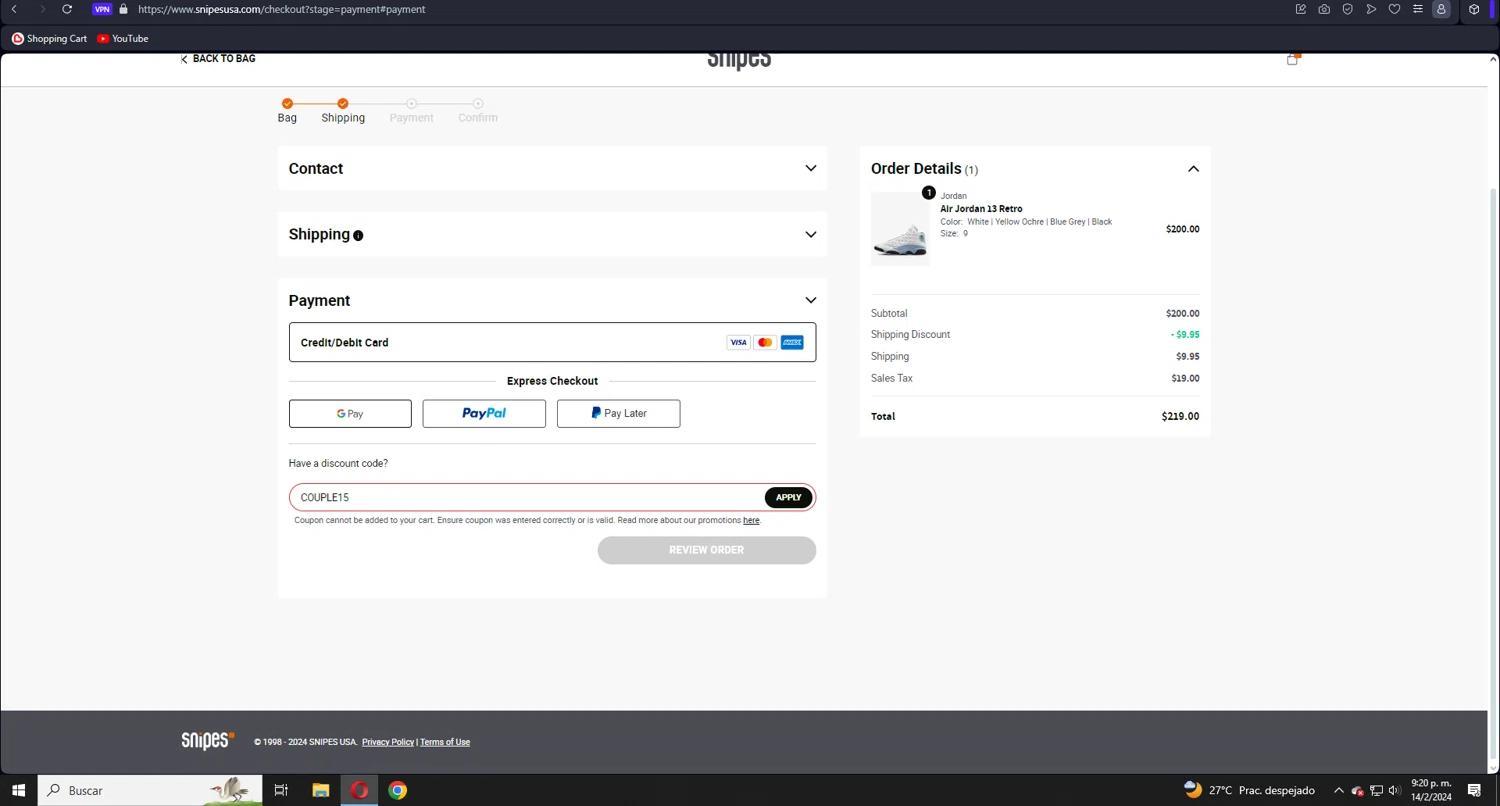The image size is (1500, 806).
Task: Open Google Chrome from taskbar
Action: point(398,790)
